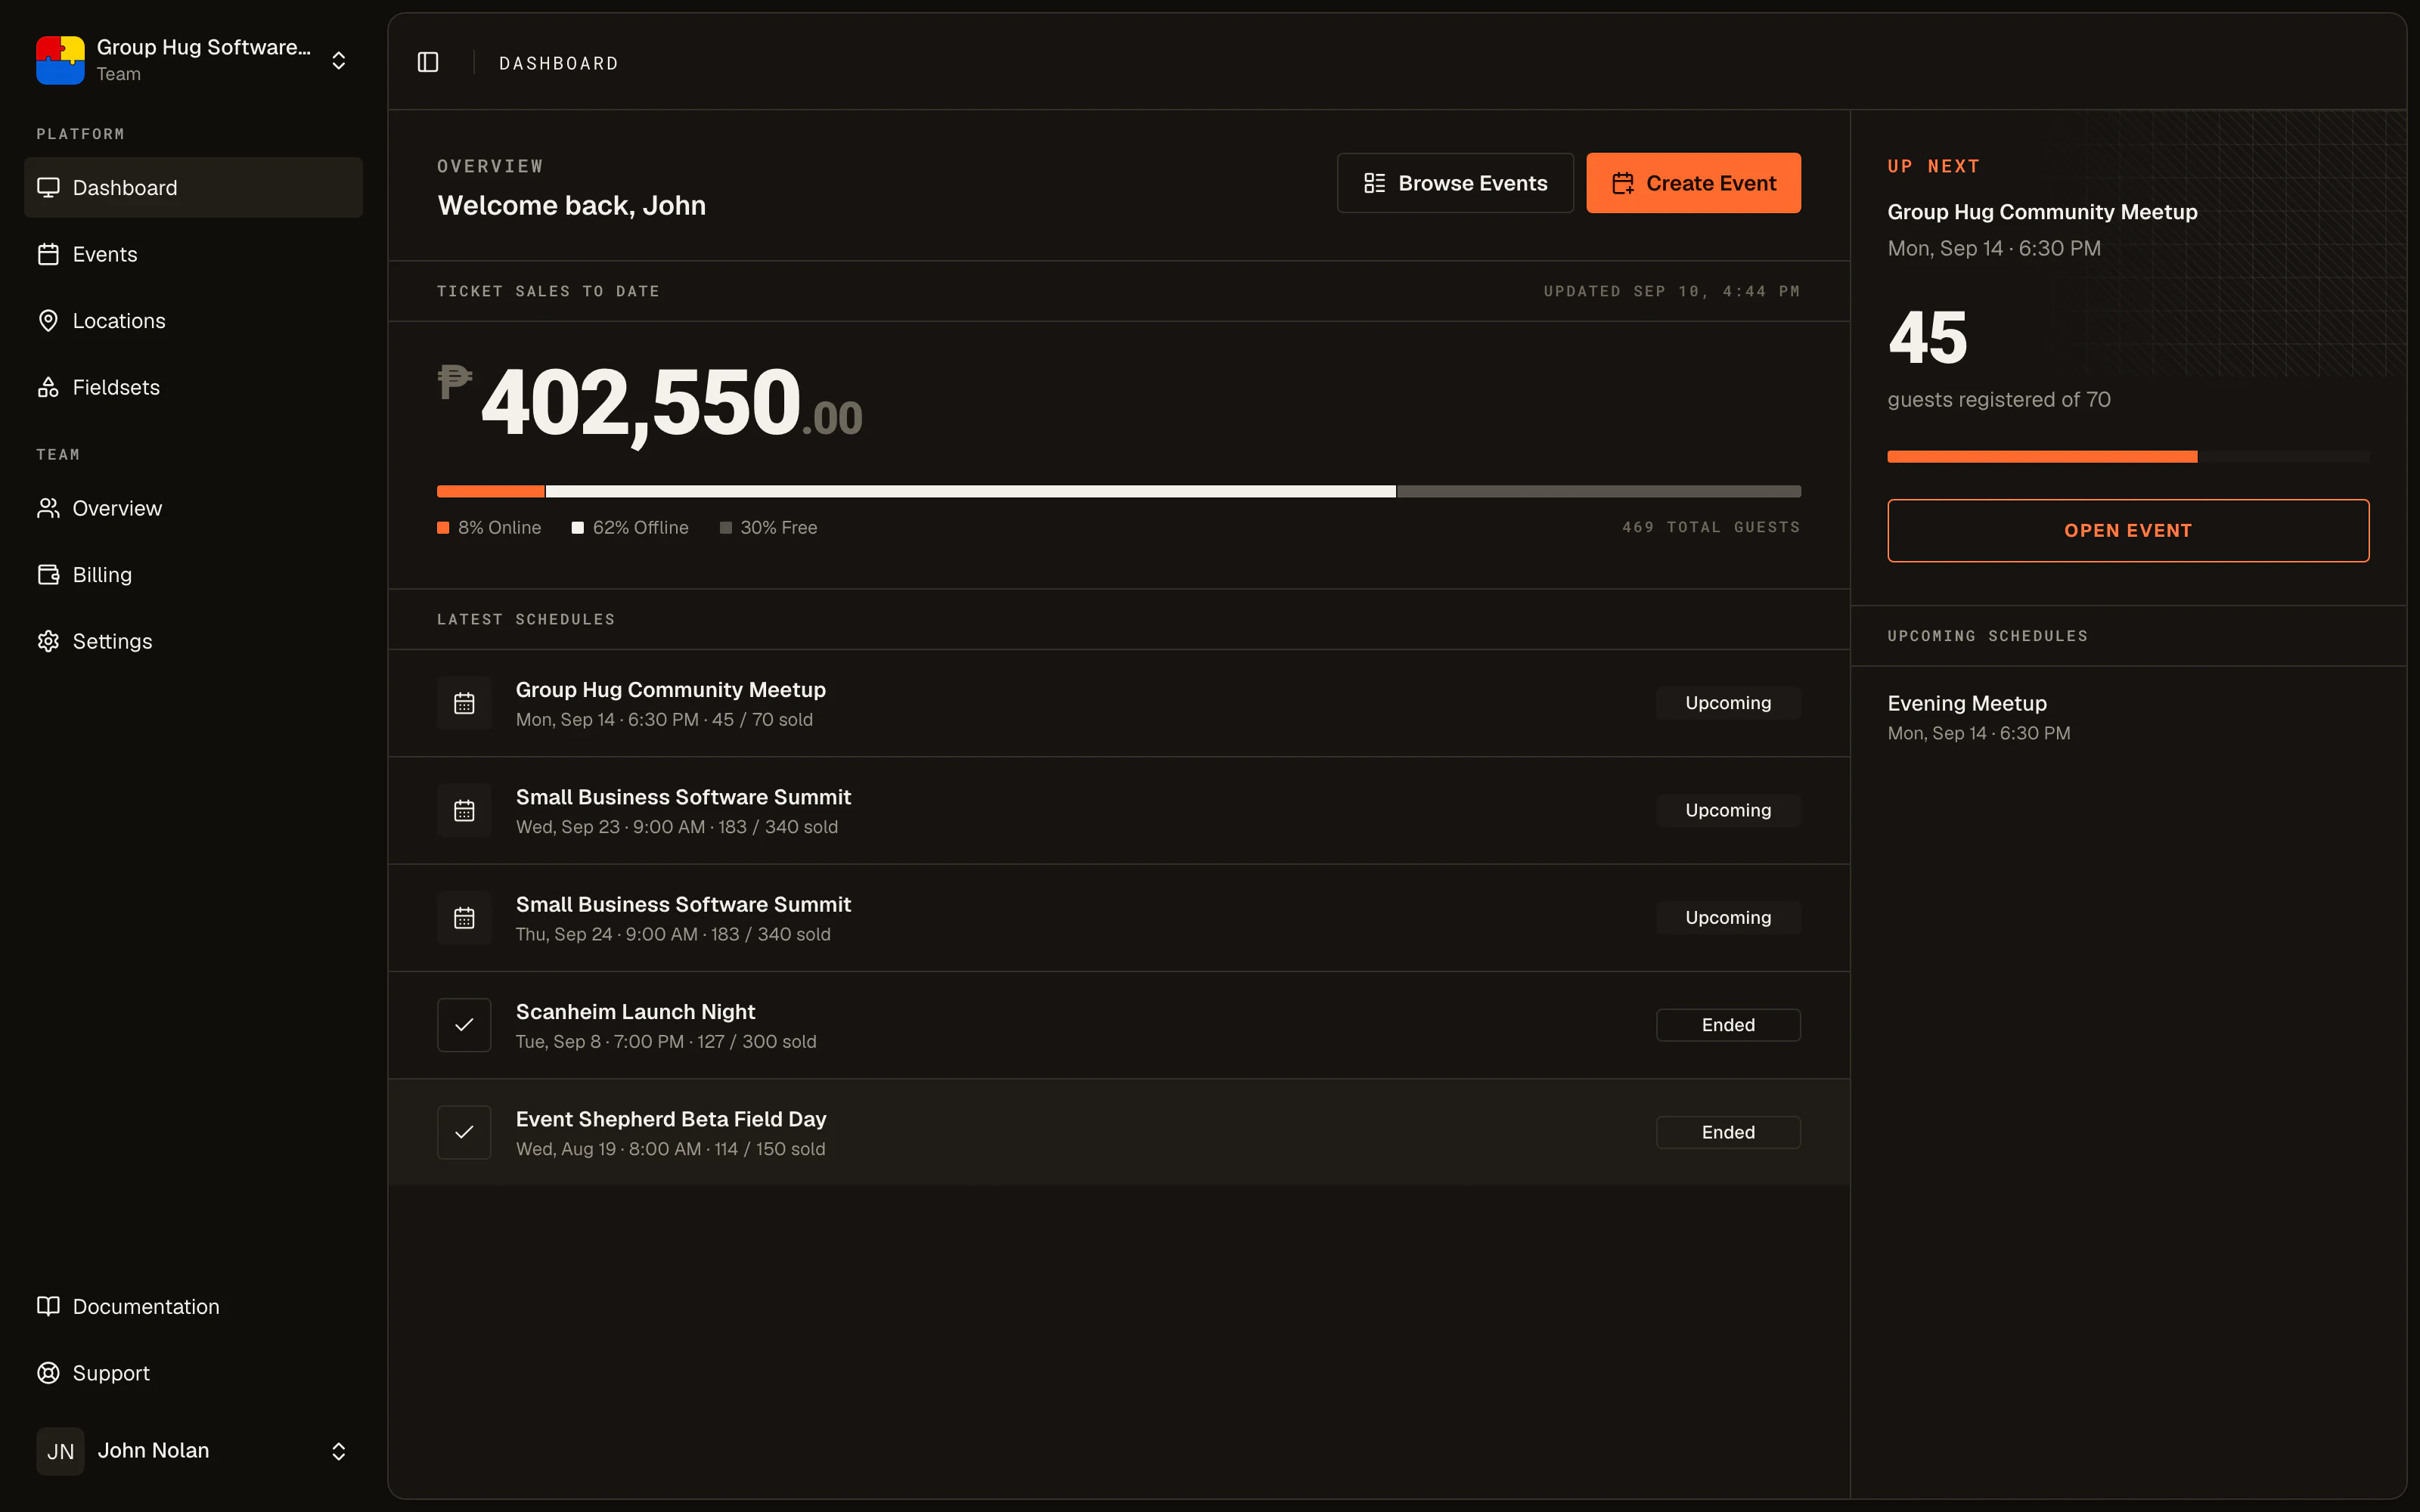Click the Dashboard monitor icon
This screenshot has height=1512, width=2420.
[x=48, y=187]
